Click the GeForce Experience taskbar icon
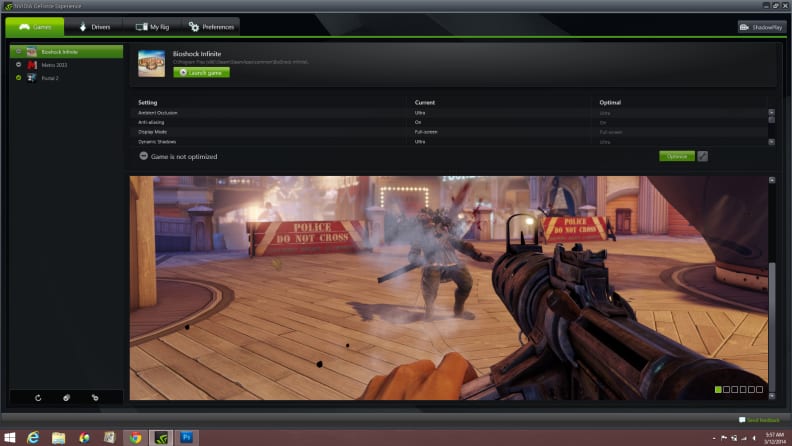The height and width of the screenshot is (446, 792). (x=161, y=437)
